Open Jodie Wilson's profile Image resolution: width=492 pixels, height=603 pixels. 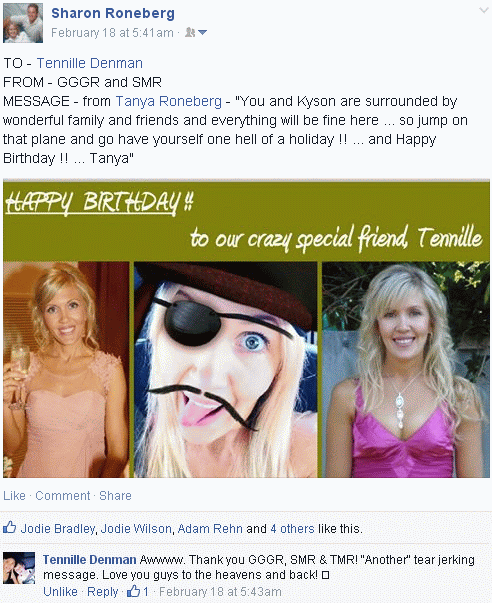point(136,529)
